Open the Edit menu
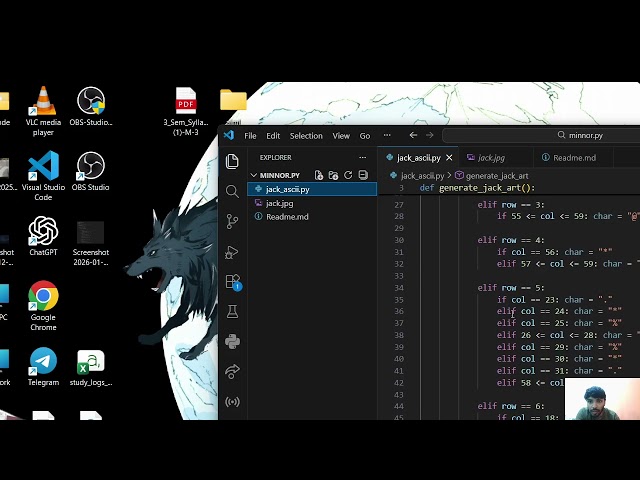 273,136
